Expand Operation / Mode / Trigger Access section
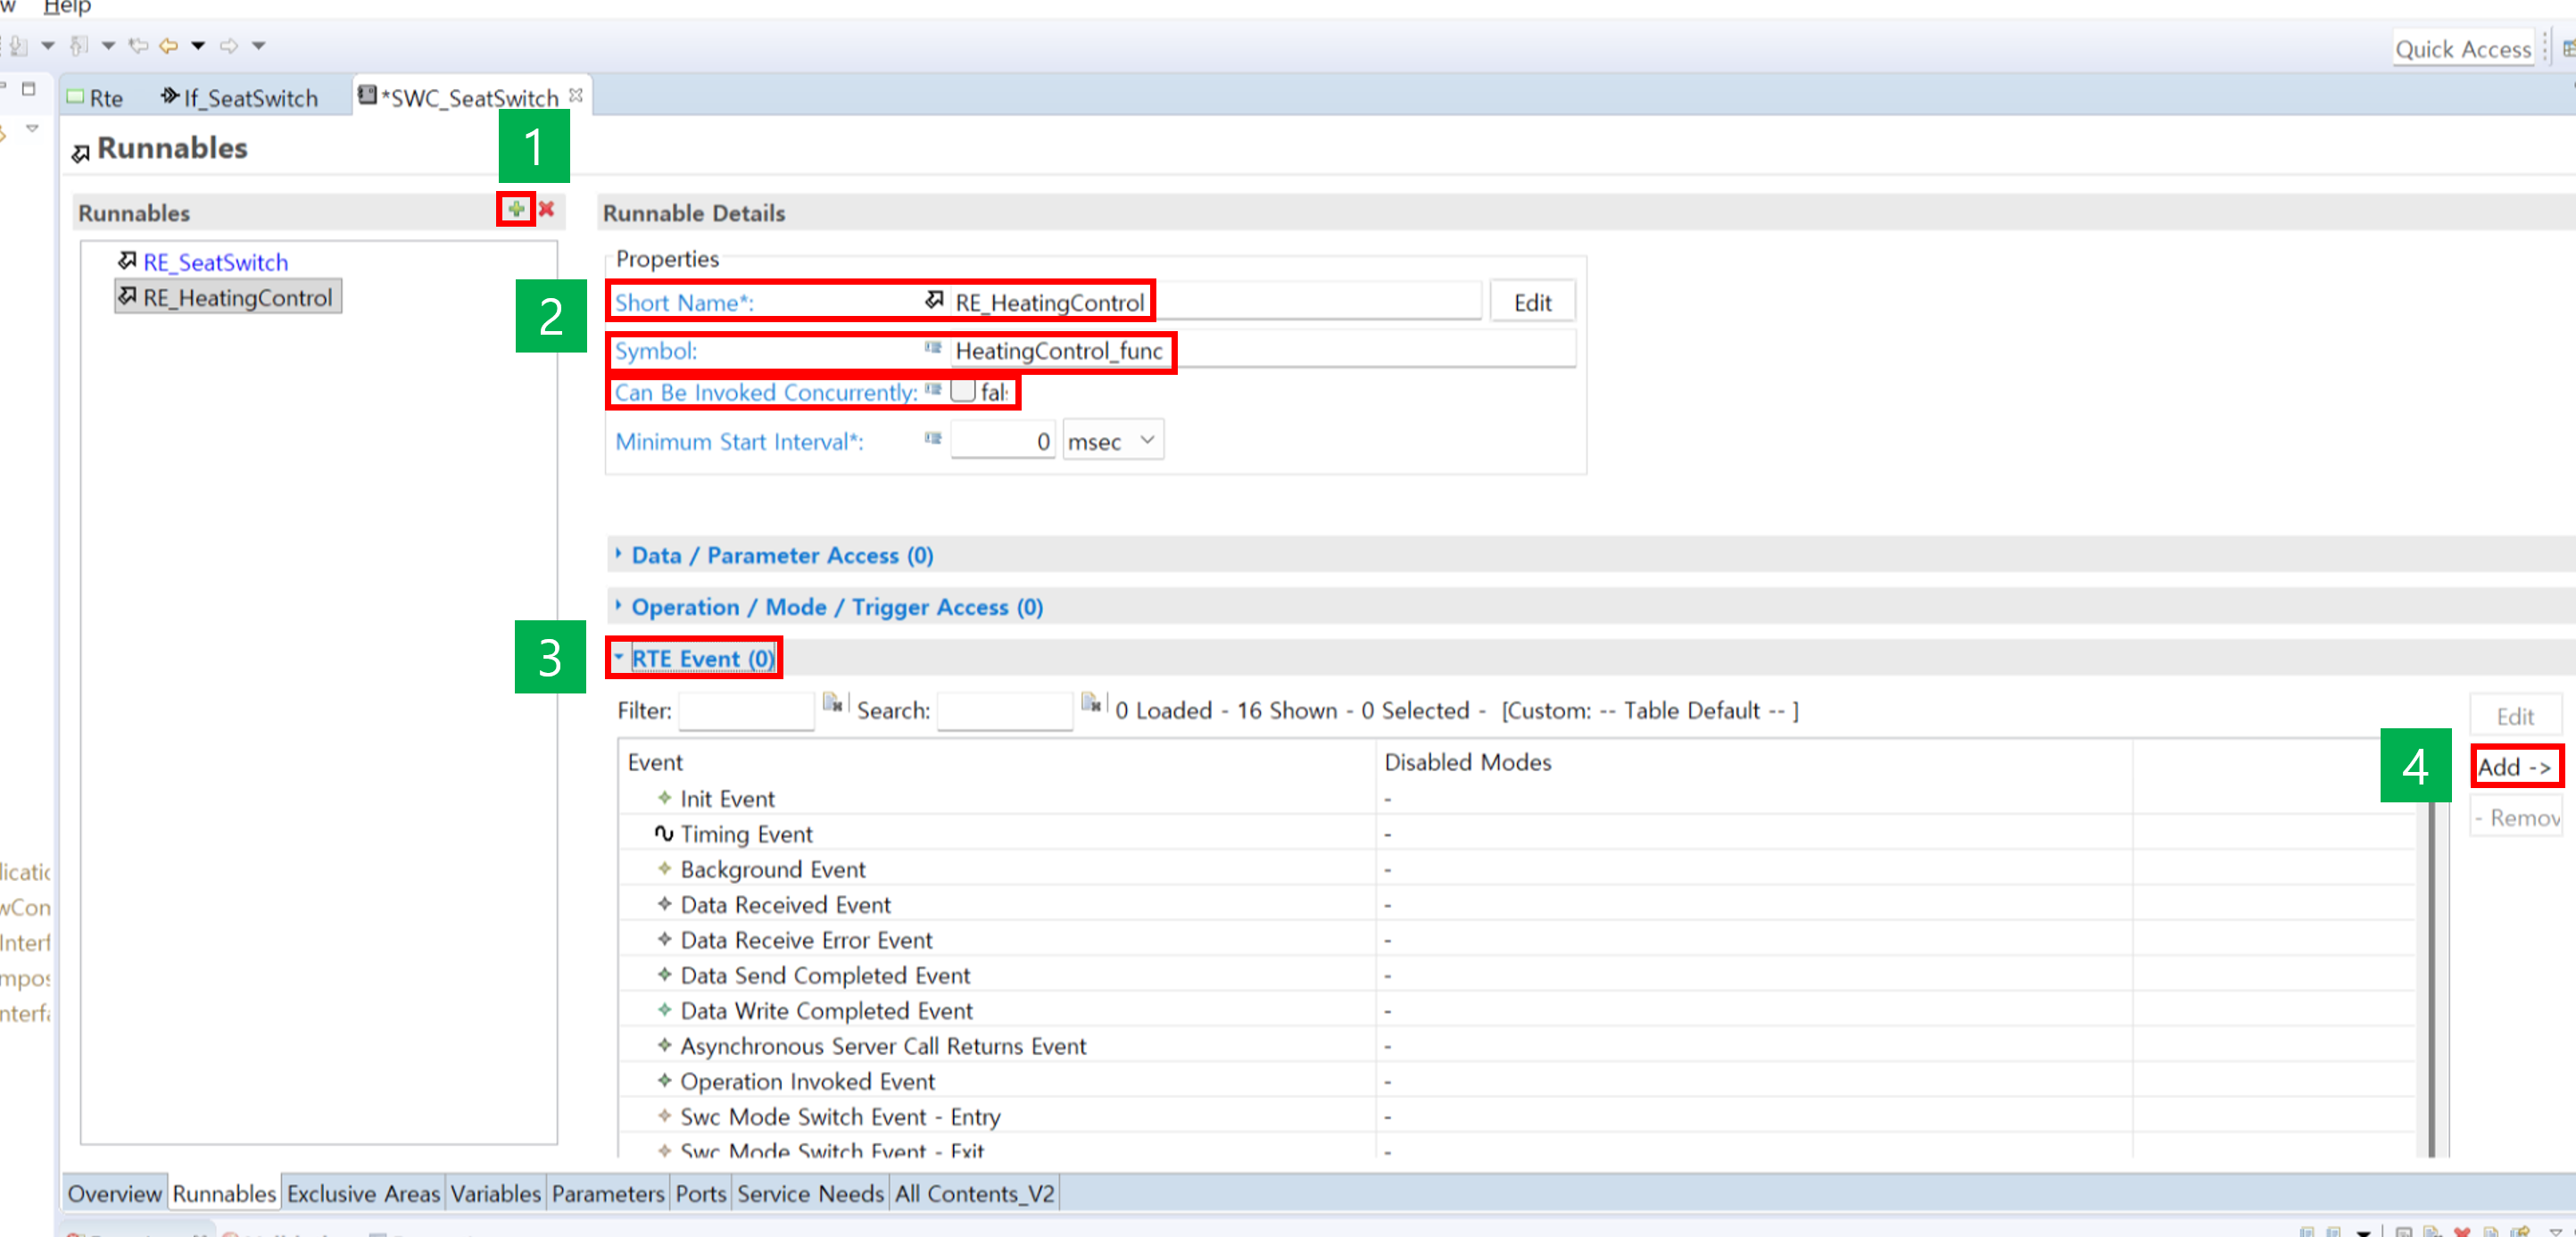The width and height of the screenshot is (2576, 1237). [x=836, y=607]
